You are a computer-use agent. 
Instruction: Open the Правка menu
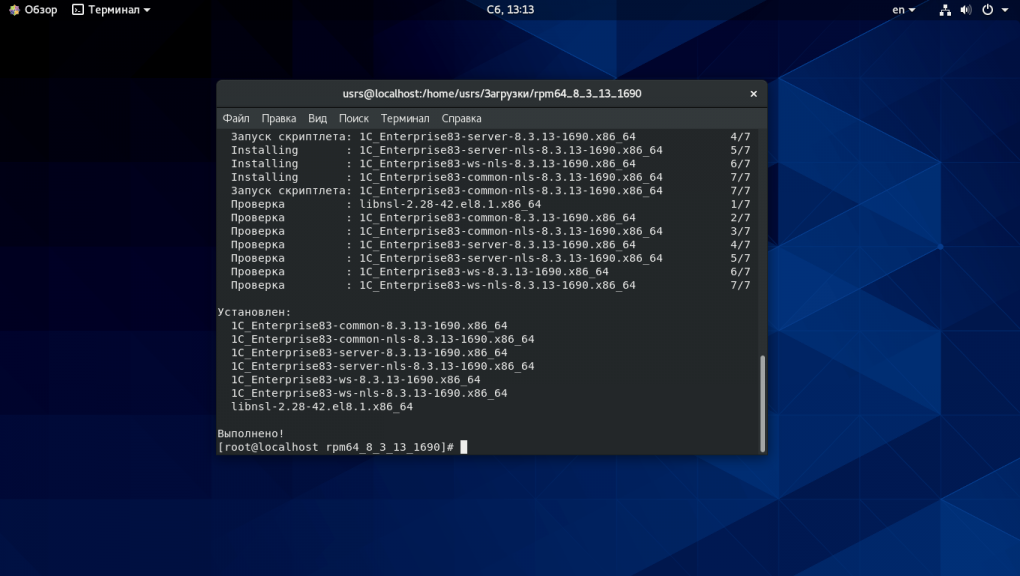click(x=279, y=118)
